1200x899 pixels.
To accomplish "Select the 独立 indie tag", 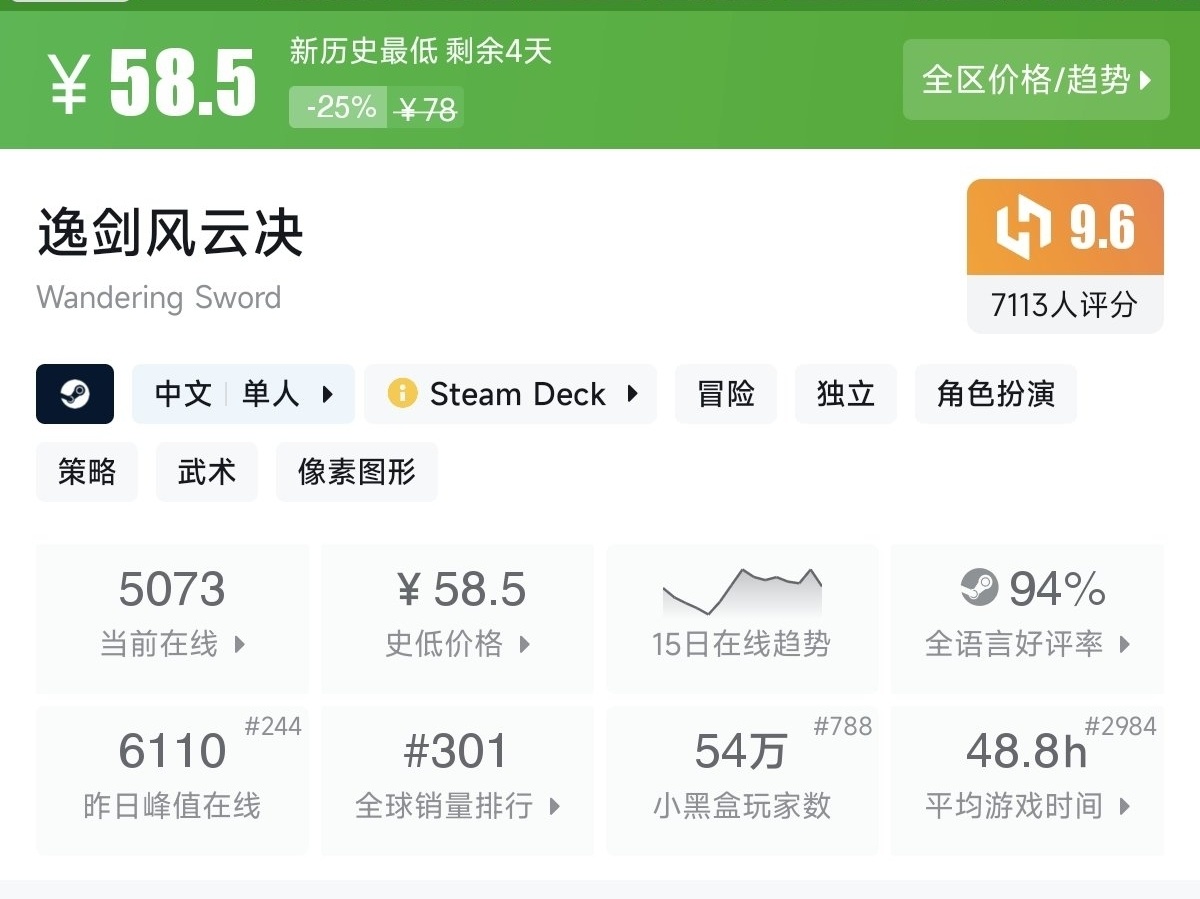I will tap(846, 394).
